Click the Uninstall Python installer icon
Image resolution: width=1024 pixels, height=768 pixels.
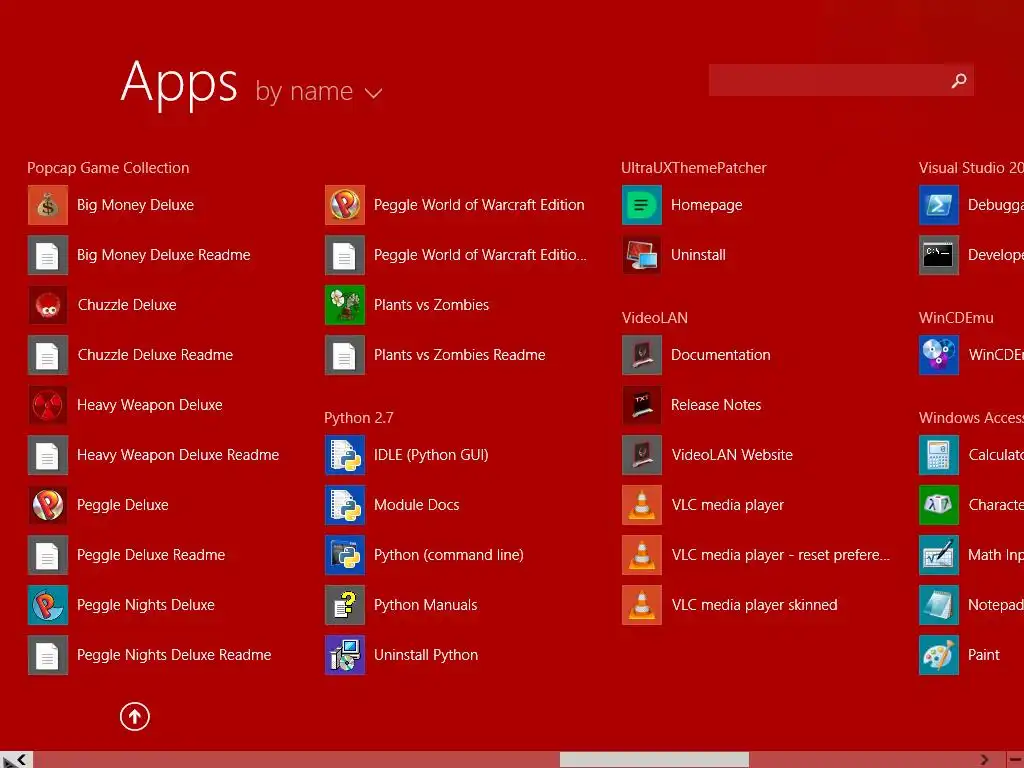coord(345,655)
